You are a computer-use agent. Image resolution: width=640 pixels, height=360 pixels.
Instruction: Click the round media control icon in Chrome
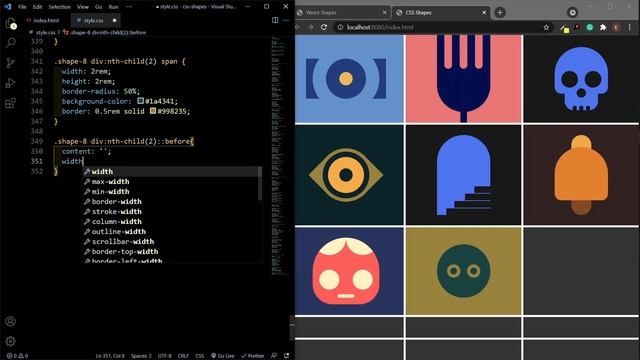(572, 13)
